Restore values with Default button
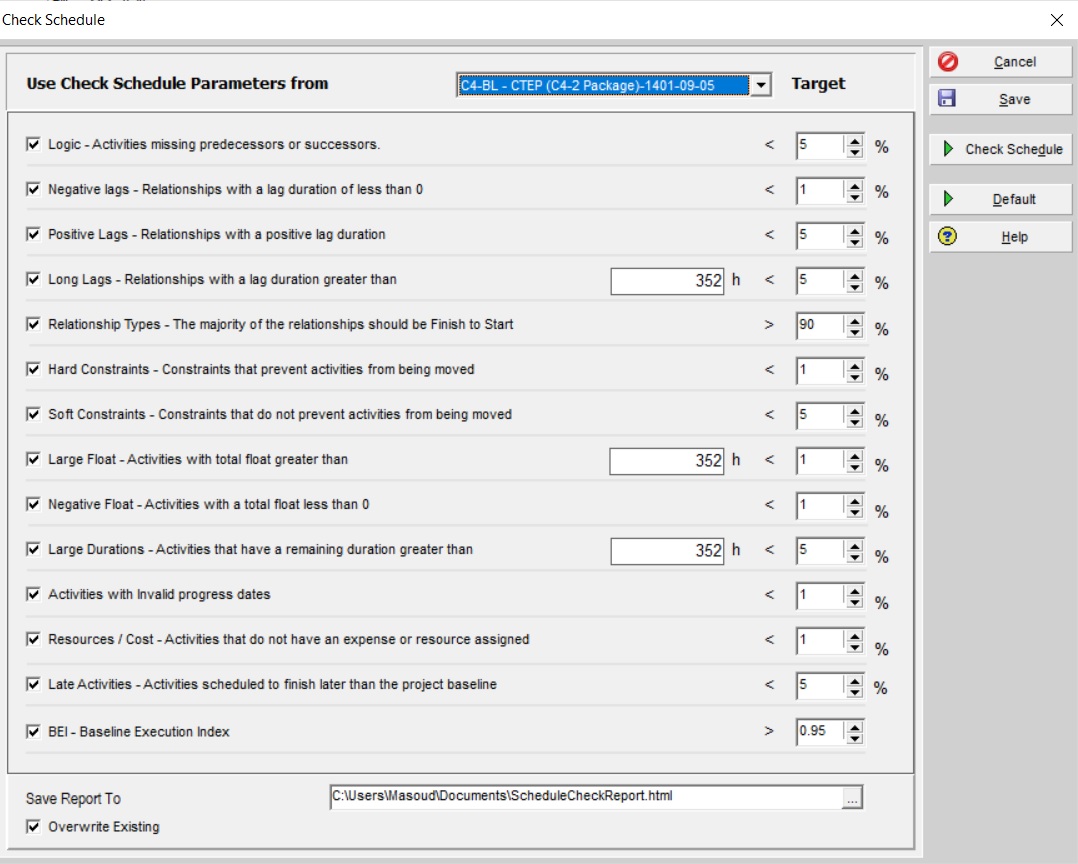Screen dimensions: 1078x864 [x=1000, y=199]
